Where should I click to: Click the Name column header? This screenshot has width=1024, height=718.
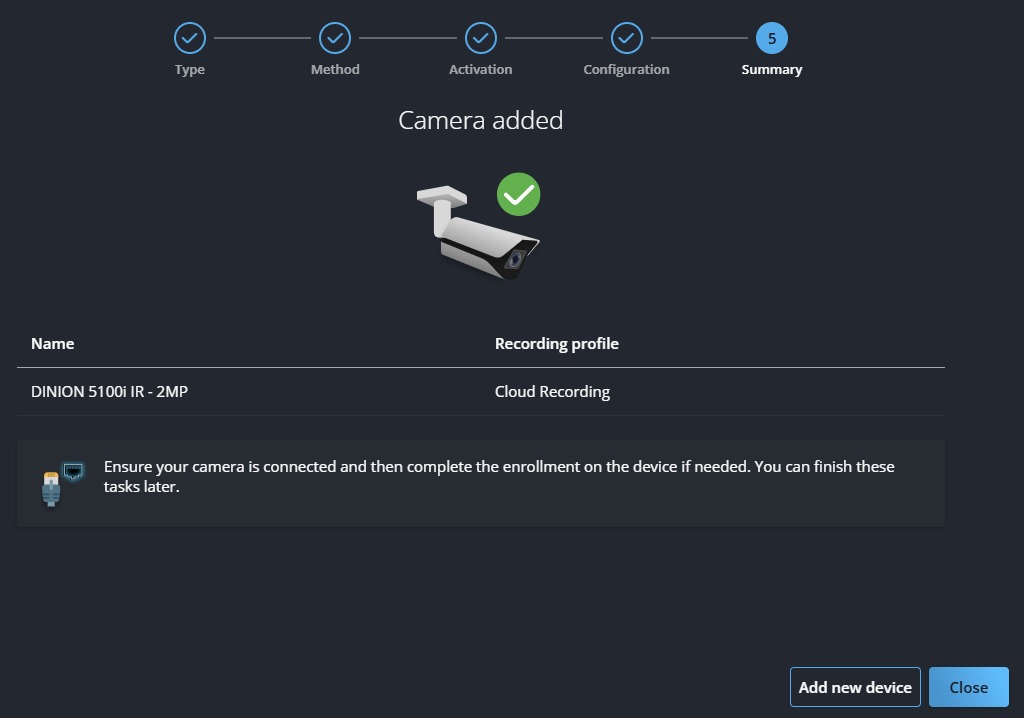53,344
